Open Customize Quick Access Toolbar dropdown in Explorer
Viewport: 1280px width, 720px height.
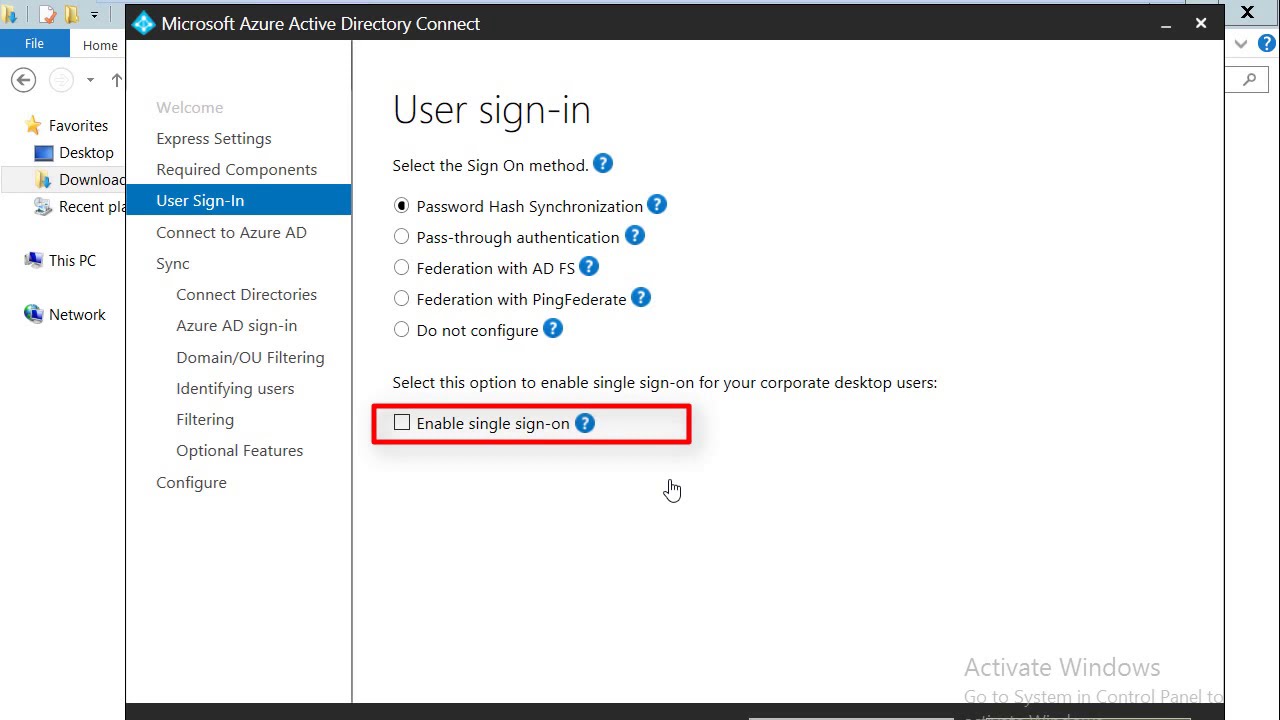click(x=95, y=15)
